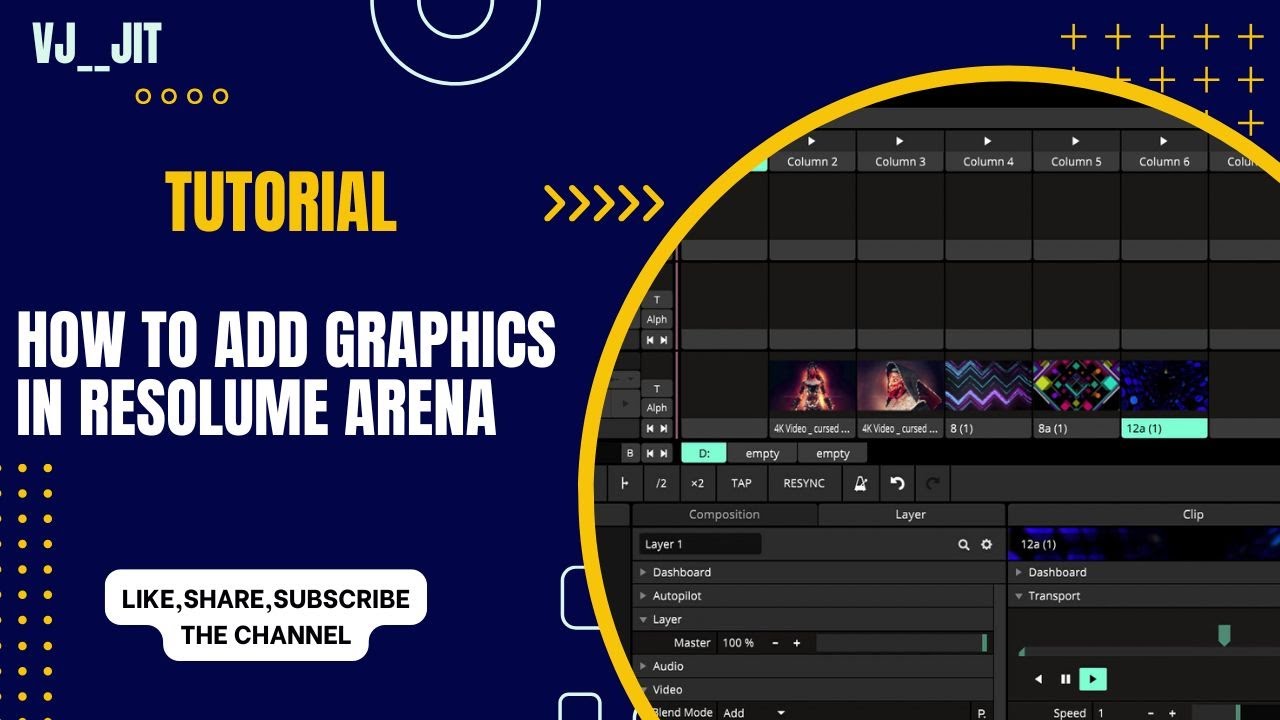Click next arrow beside the B button
The height and width of the screenshot is (720, 1280).
[664, 453]
